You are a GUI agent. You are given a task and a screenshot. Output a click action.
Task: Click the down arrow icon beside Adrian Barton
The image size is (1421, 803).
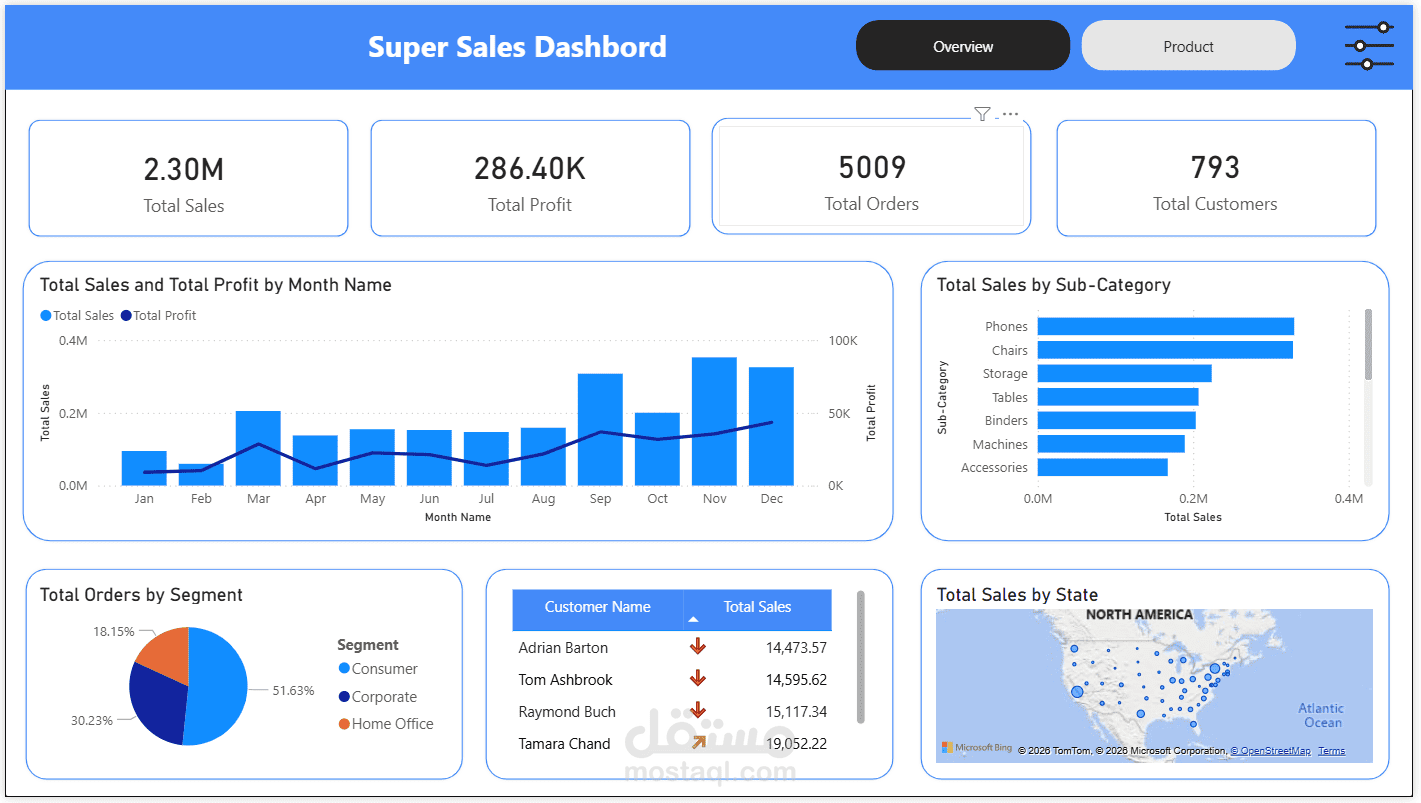click(698, 647)
